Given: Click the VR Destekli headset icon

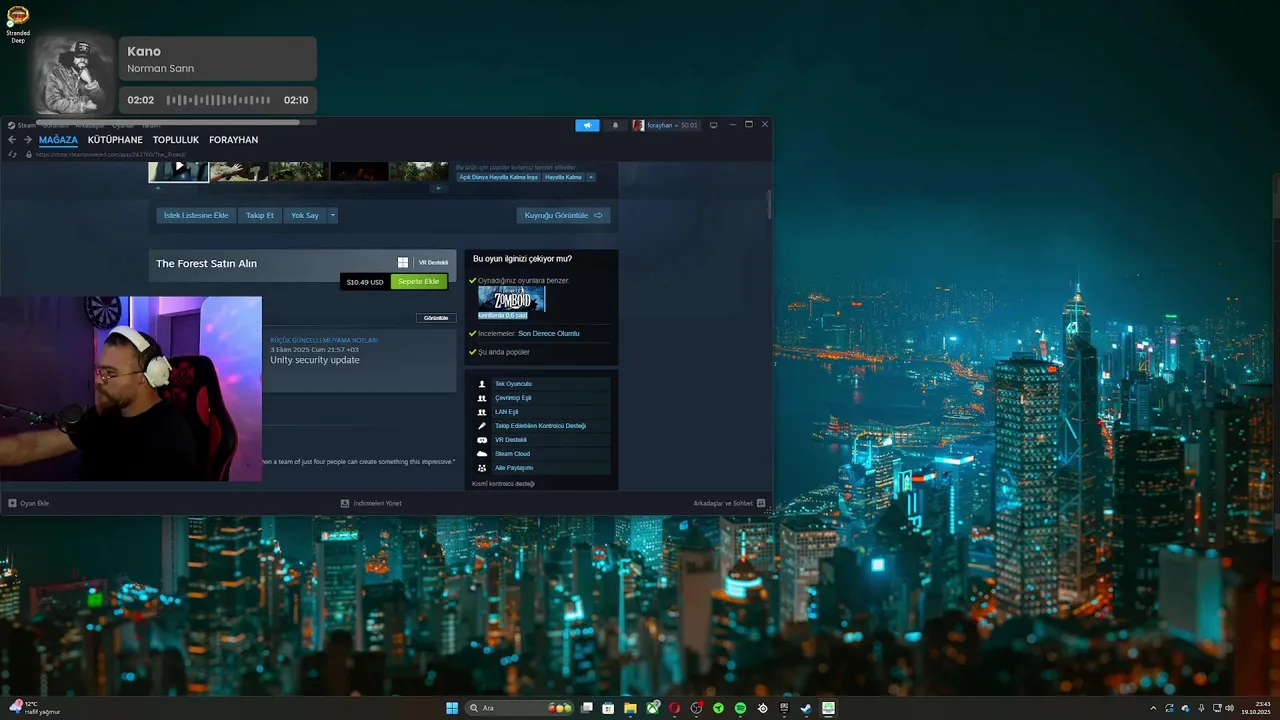Looking at the screenshot, I should coord(482,440).
